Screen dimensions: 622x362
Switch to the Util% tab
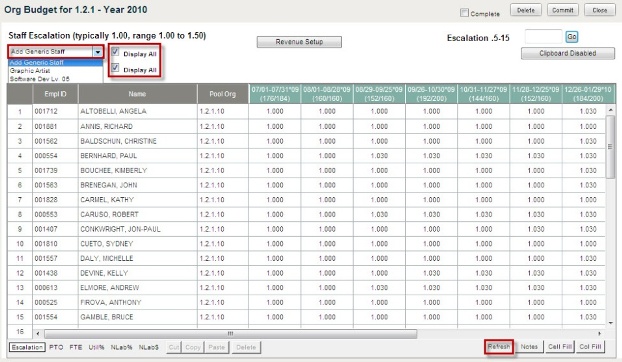point(96,347)
